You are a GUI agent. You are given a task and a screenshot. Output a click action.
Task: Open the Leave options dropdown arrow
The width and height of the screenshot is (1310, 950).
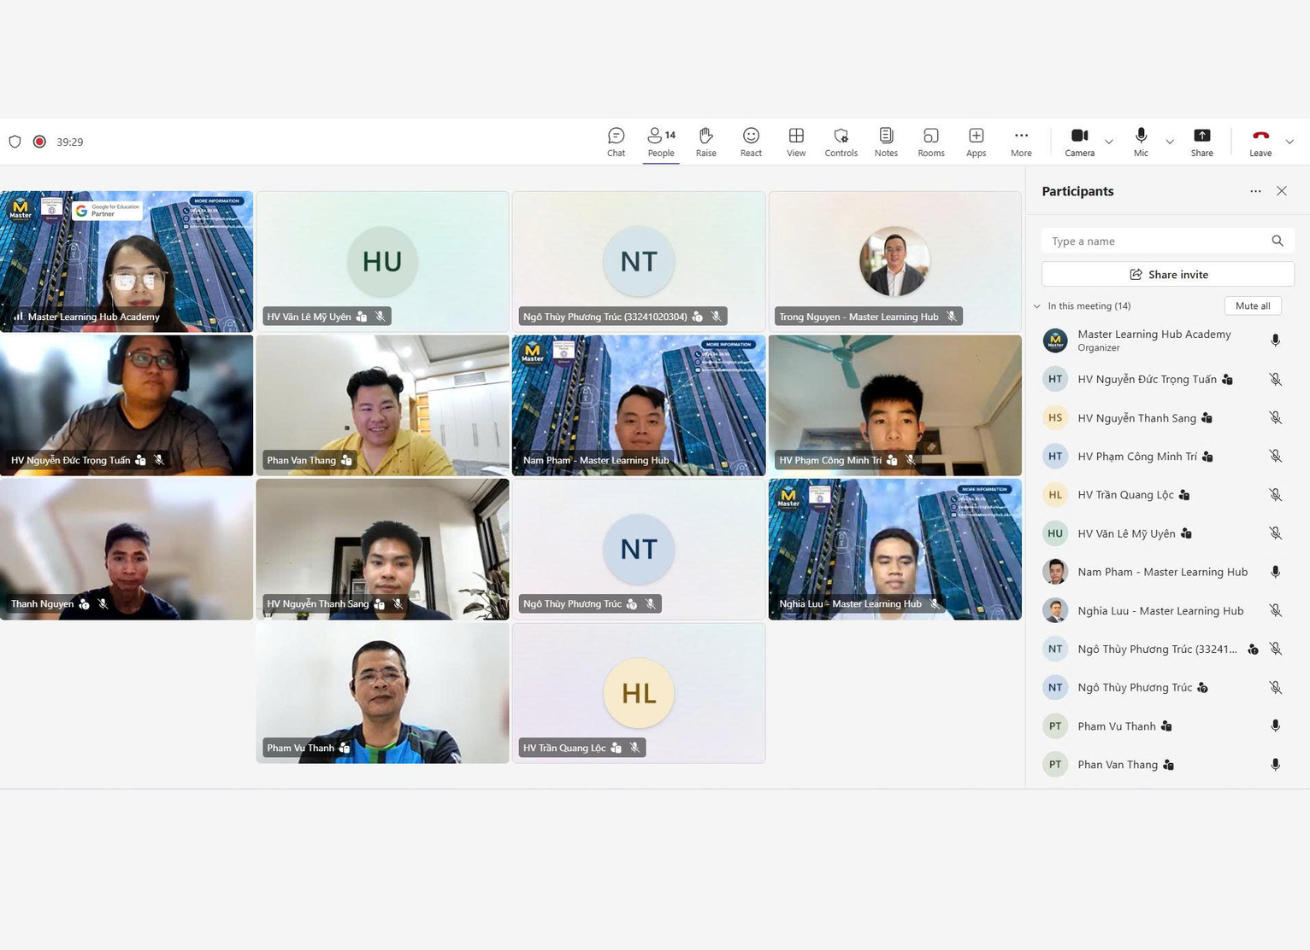point(1290,142)
